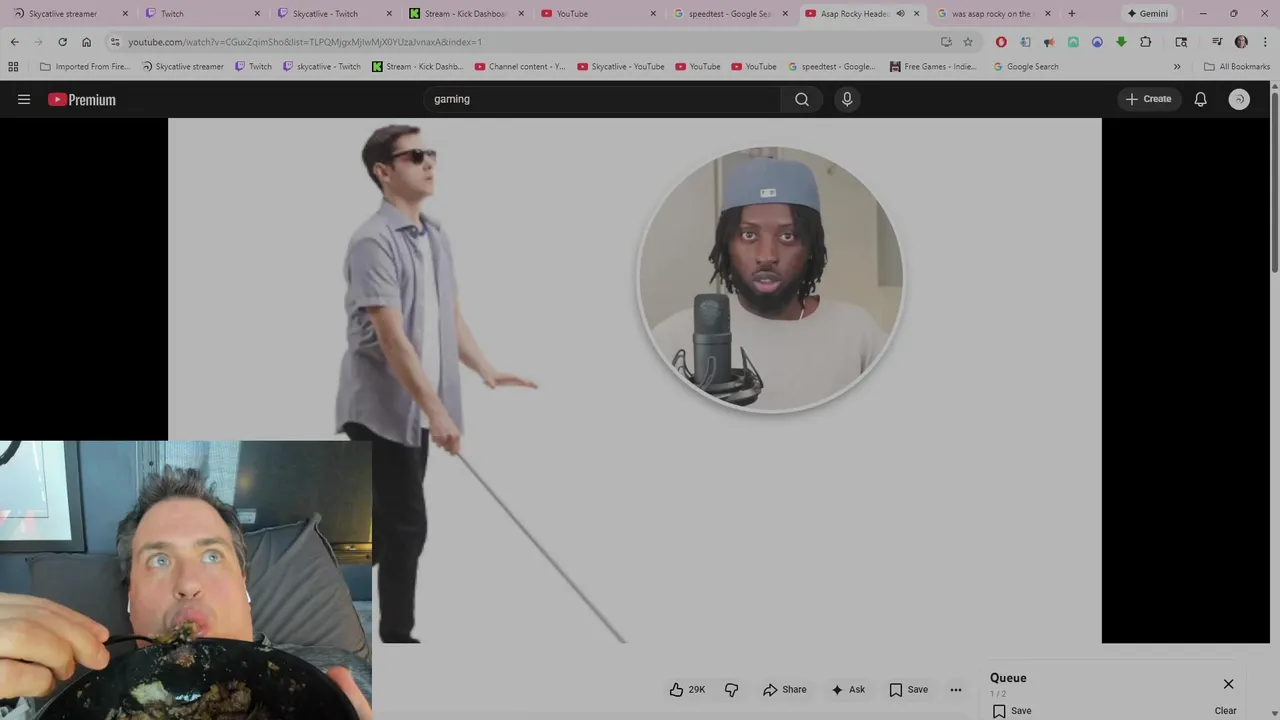Image resolution: width=1280 pixels, height=720 pixels.
Task: View site information icon in address bar
Action: 115,42
